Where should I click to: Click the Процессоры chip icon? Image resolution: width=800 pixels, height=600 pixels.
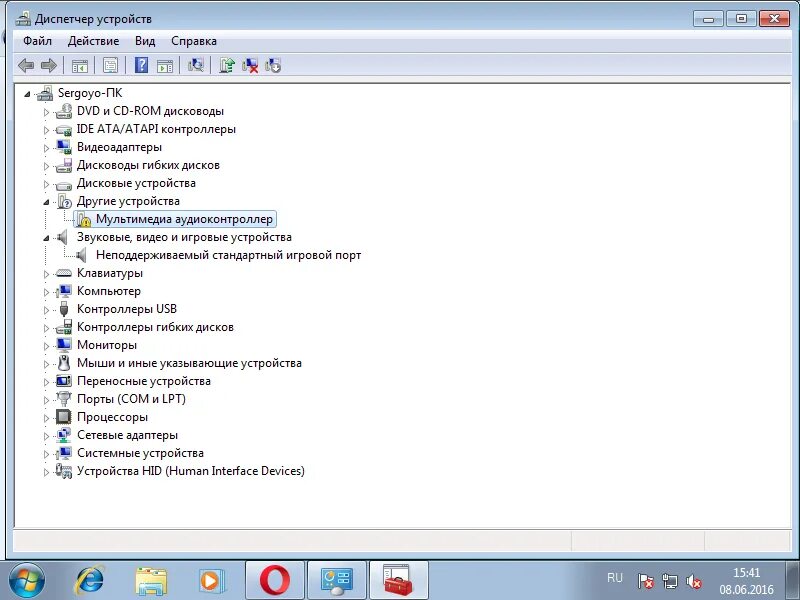pos(64,417)
